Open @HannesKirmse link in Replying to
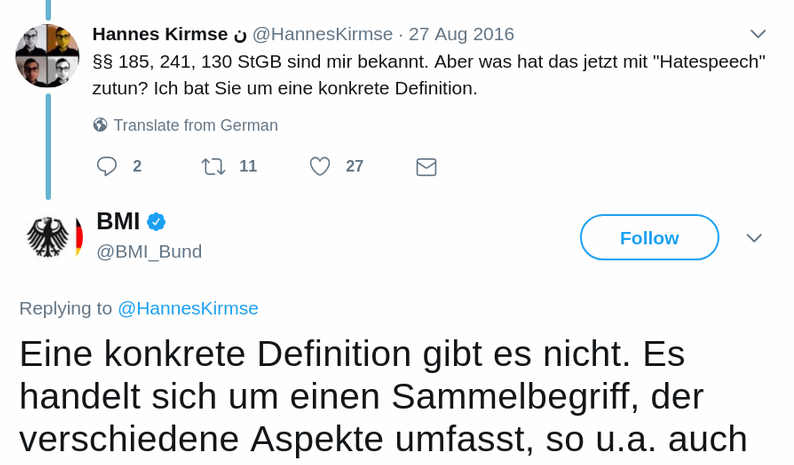The width and height of the screenshot is (794, 465). pos(188,308)
